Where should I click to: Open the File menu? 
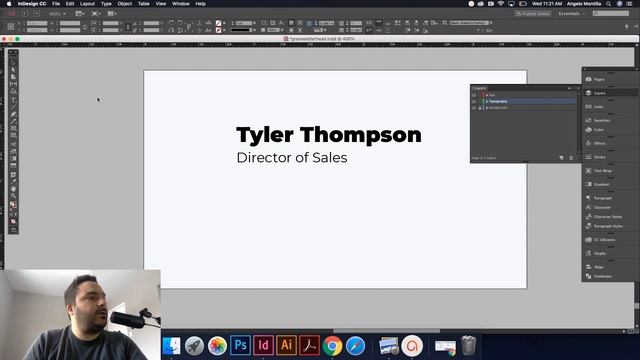coord(56,4)
